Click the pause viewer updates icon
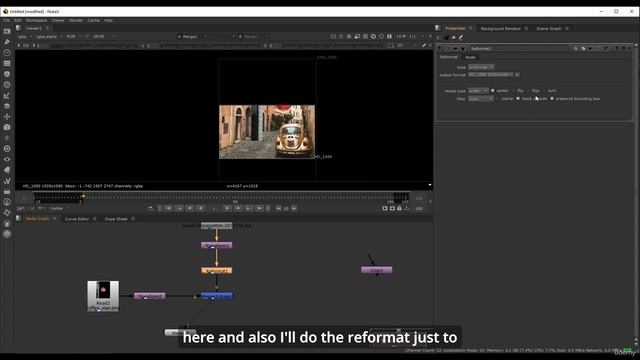This screenshot has height=360, width=640. coord(389,36)
